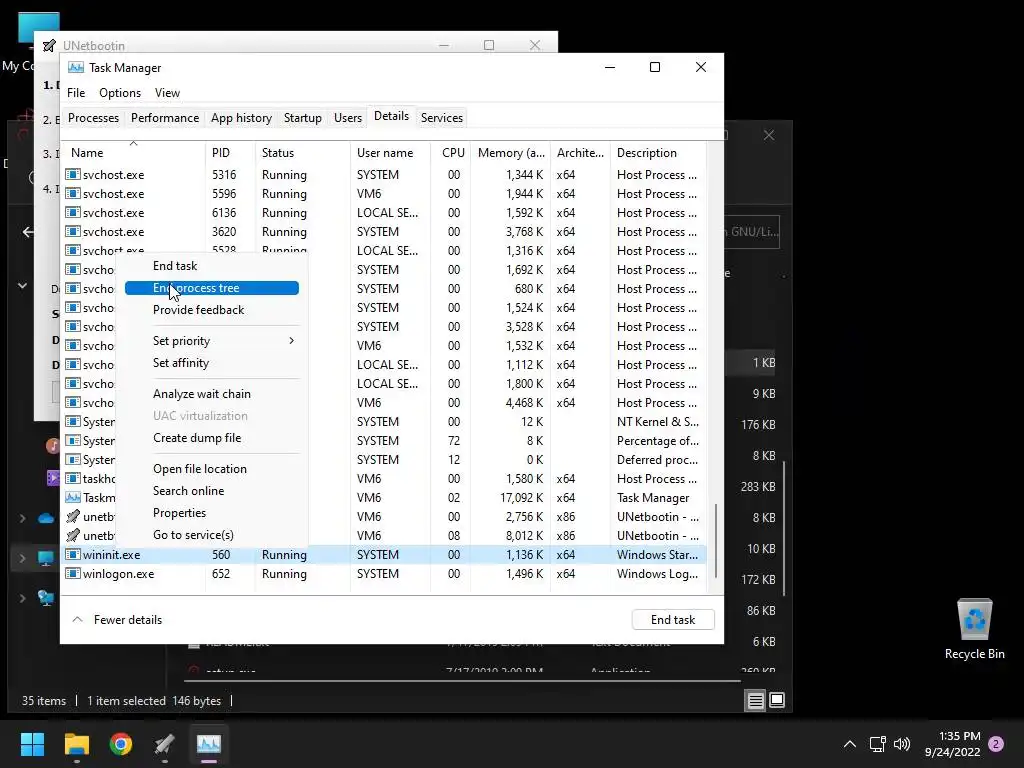Sort by the User name column header

point(391,152)
